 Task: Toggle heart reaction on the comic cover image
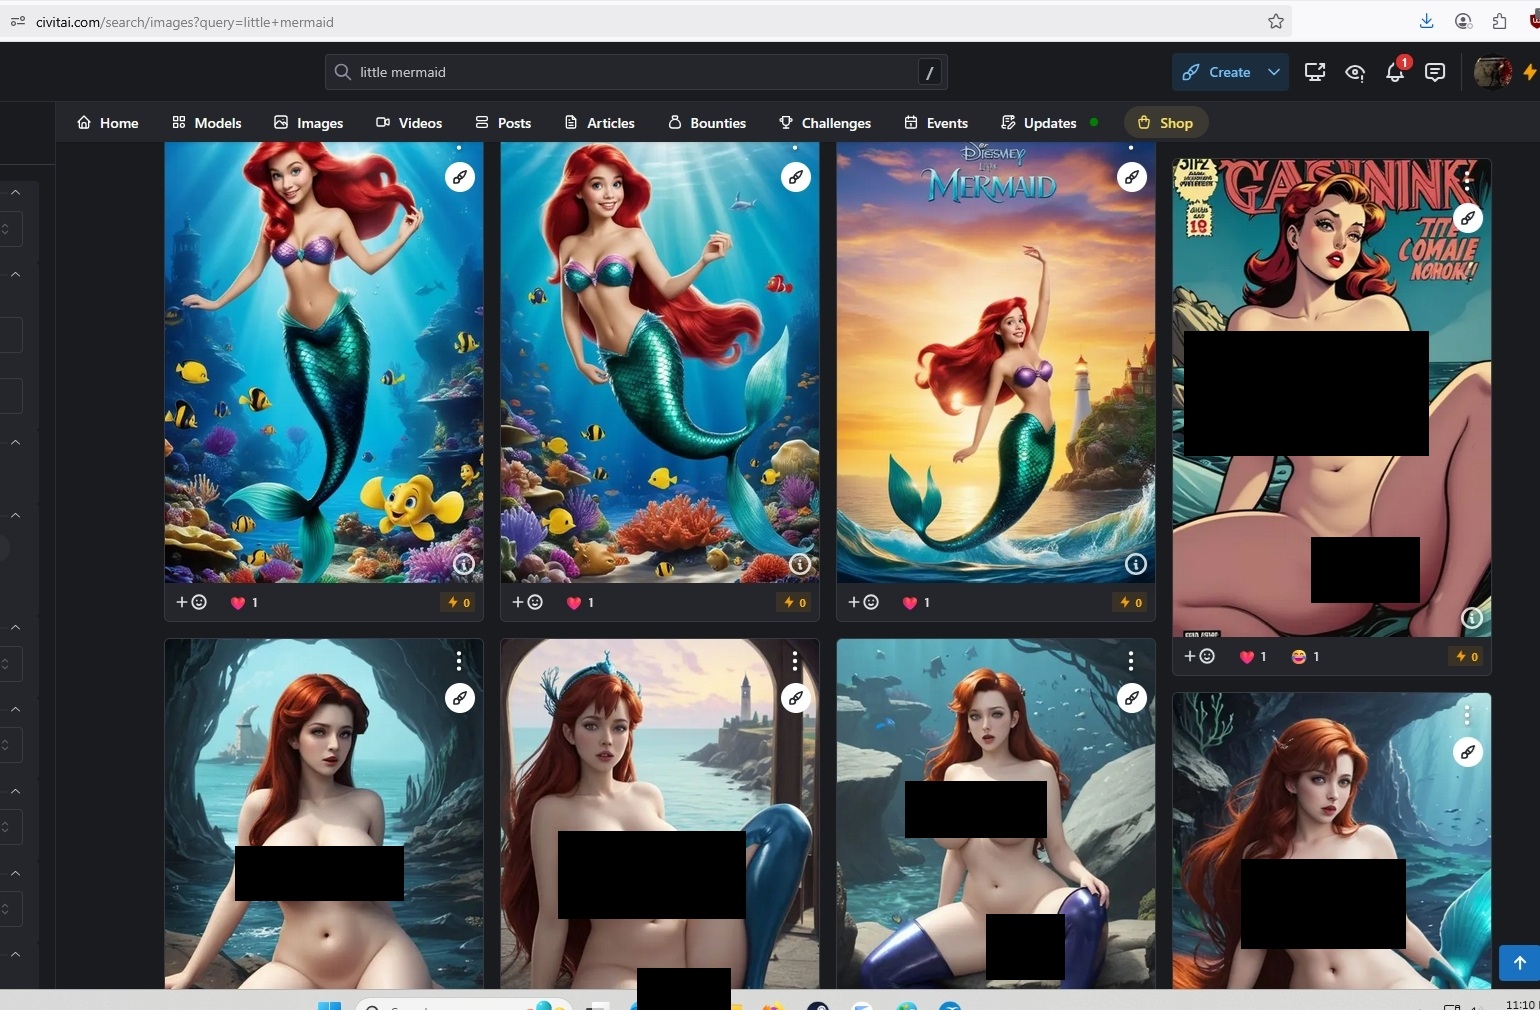pyautogui.click(x=1253, y=656)
